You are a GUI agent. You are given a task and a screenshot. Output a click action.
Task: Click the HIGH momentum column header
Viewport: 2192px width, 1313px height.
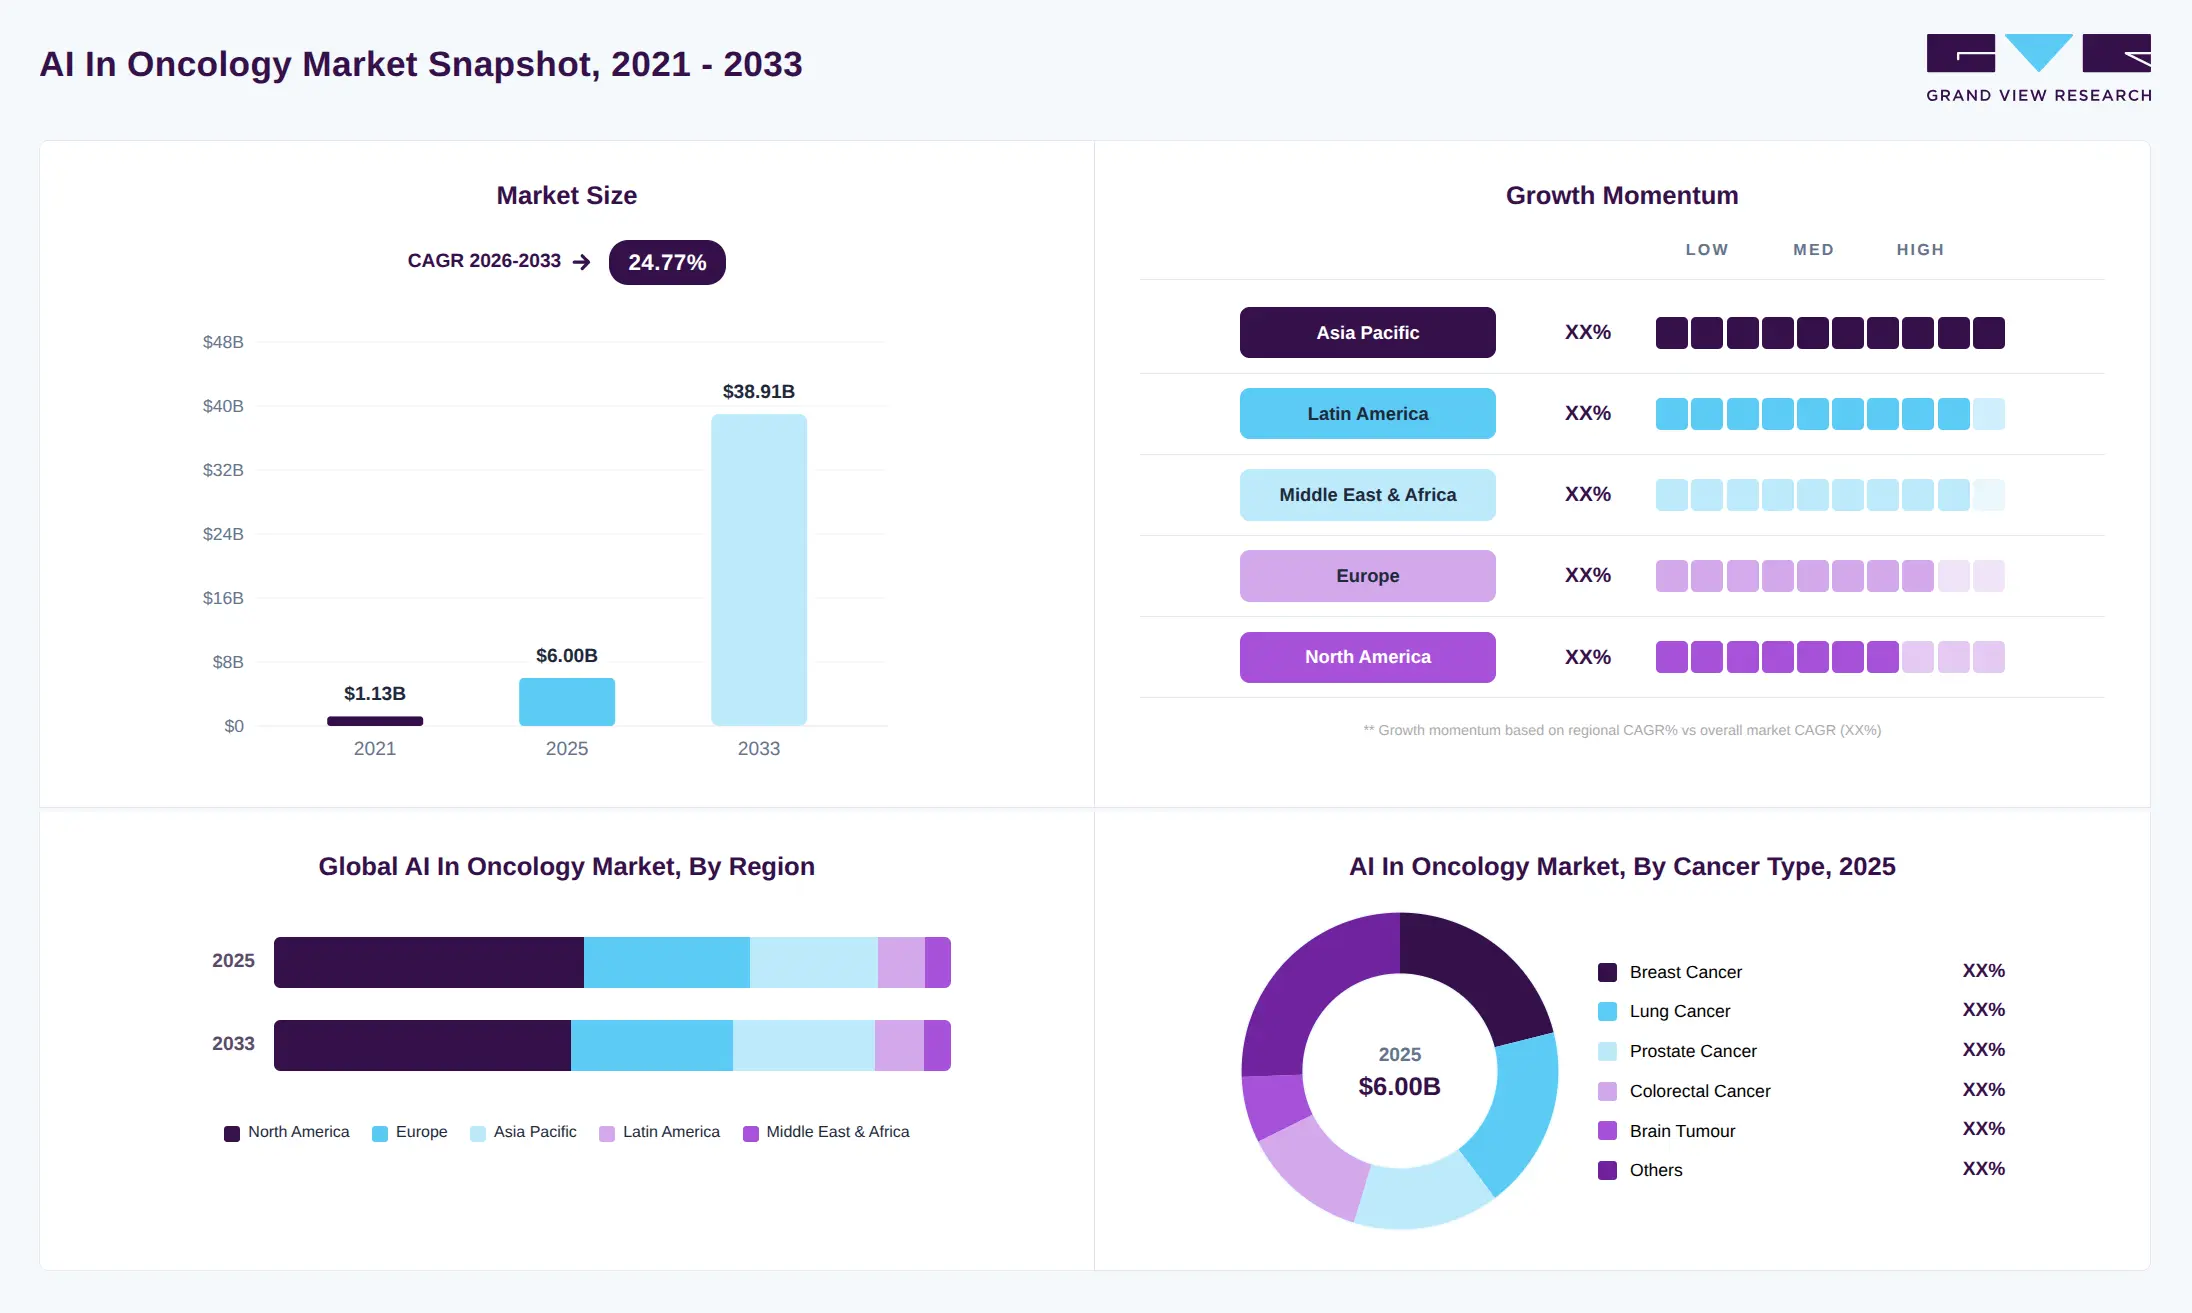coord(1920,250)
